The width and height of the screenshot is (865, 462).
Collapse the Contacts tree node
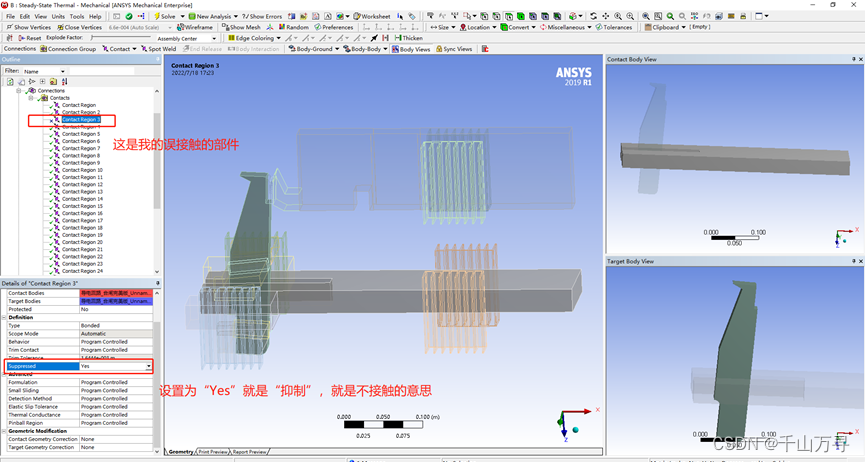point(31,98)
